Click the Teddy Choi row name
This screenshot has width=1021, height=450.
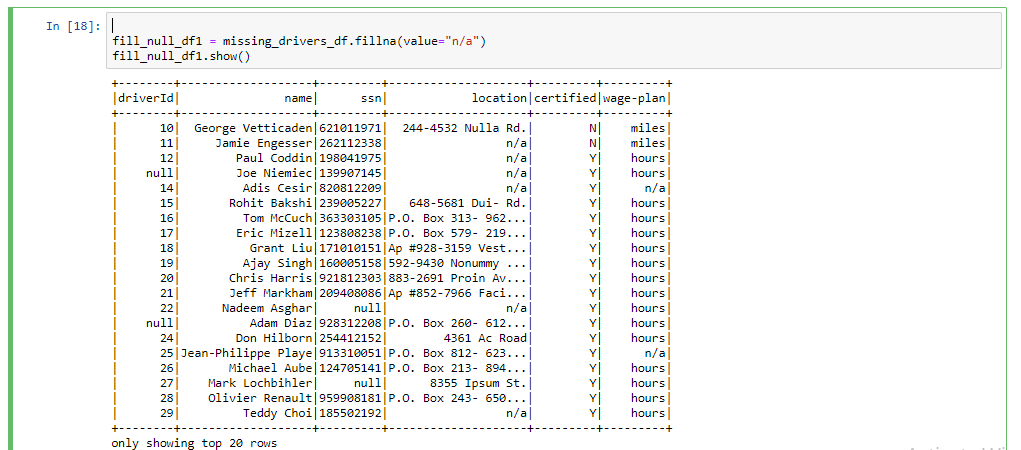pos(277,413)
